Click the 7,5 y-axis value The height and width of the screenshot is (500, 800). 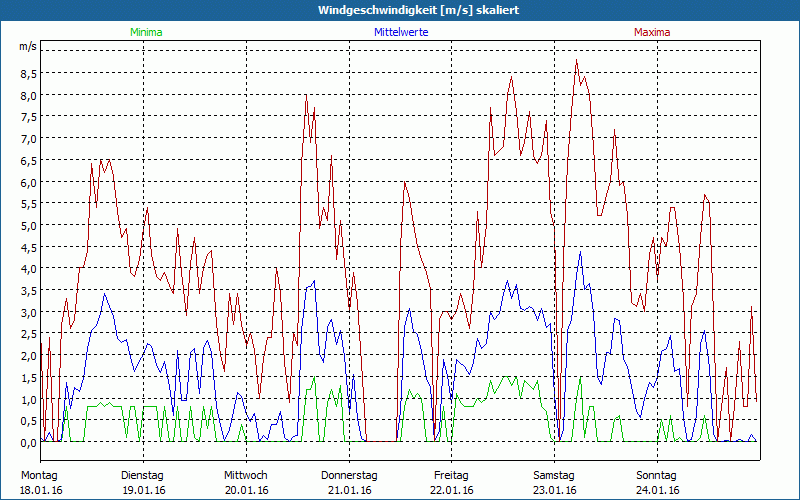[x=29, y=117]
